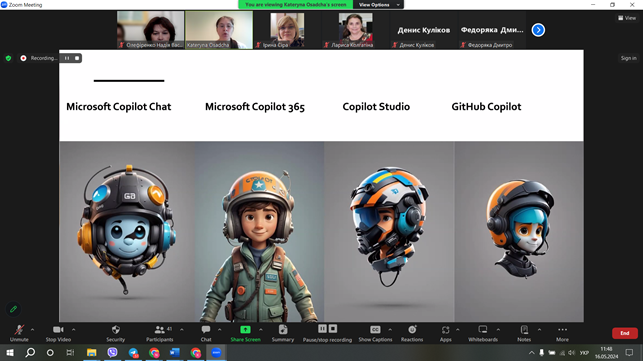Unmute the microphone
643x361 pixels.
[x=19, y=333]
